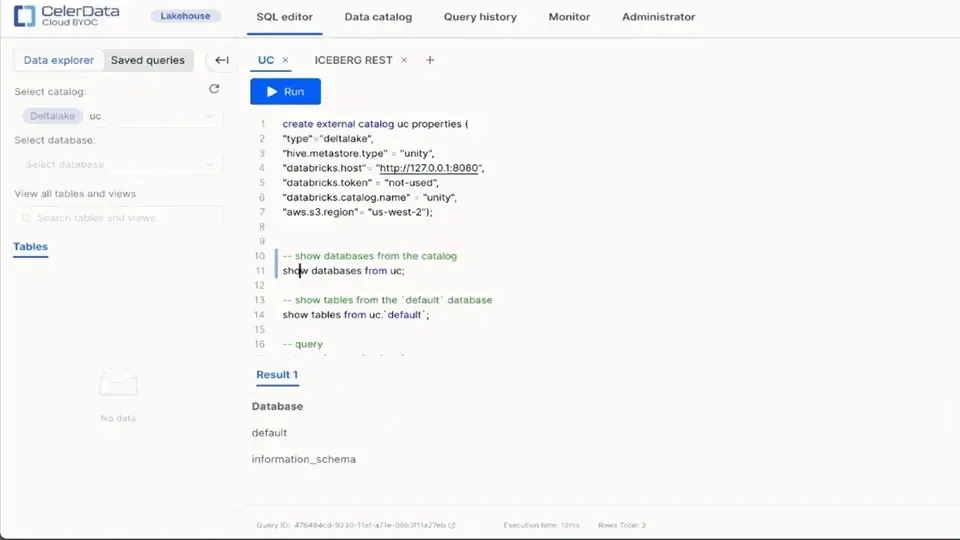Screen dimensions: 960x540
Task: Add a new query tab
Action: (430, 60)
